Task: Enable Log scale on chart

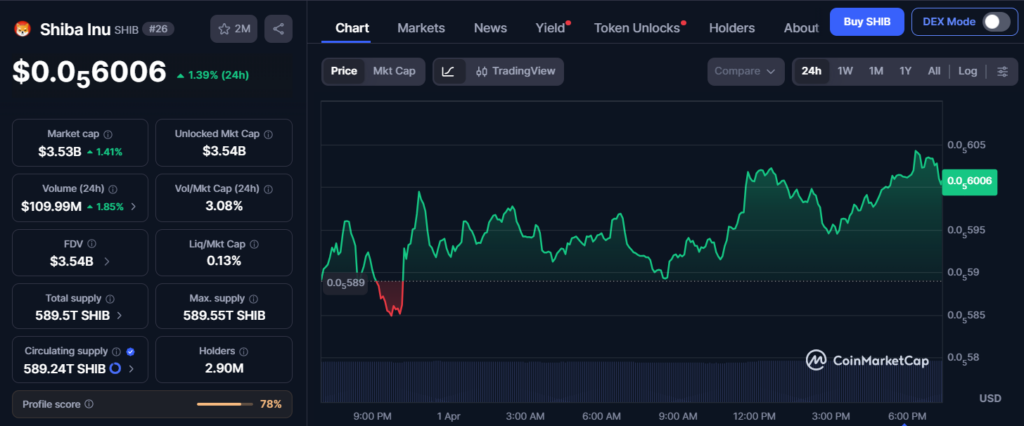Action: pos(967,71)
